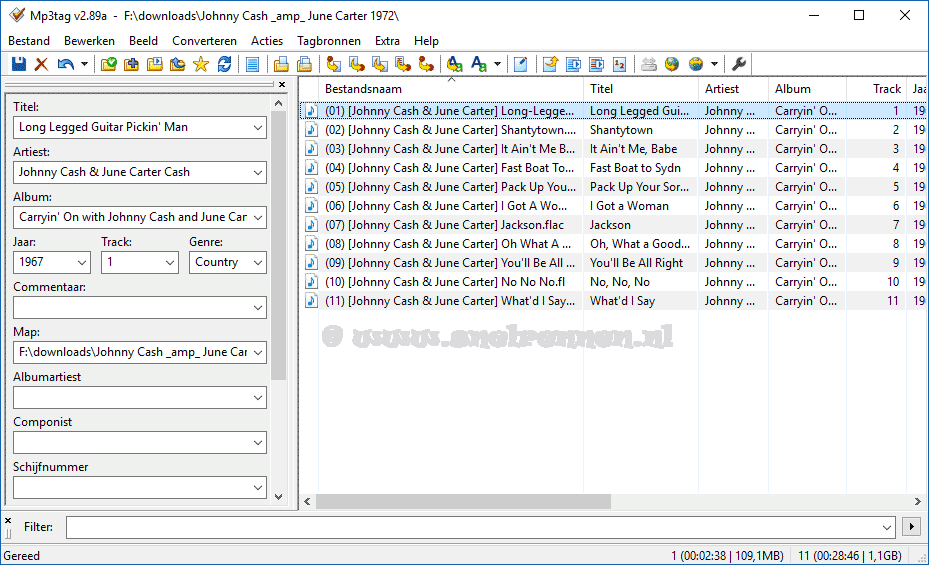Convert Tag to Filename toolbar icon
The image size is (929, 565).
pos(334,64)
